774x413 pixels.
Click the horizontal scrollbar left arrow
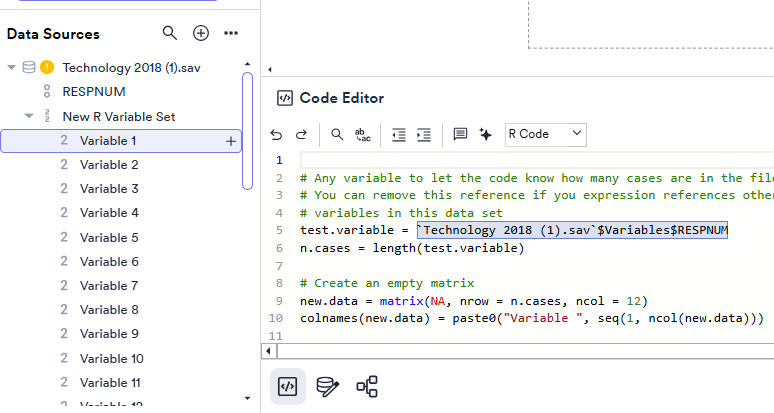[267, 351]
